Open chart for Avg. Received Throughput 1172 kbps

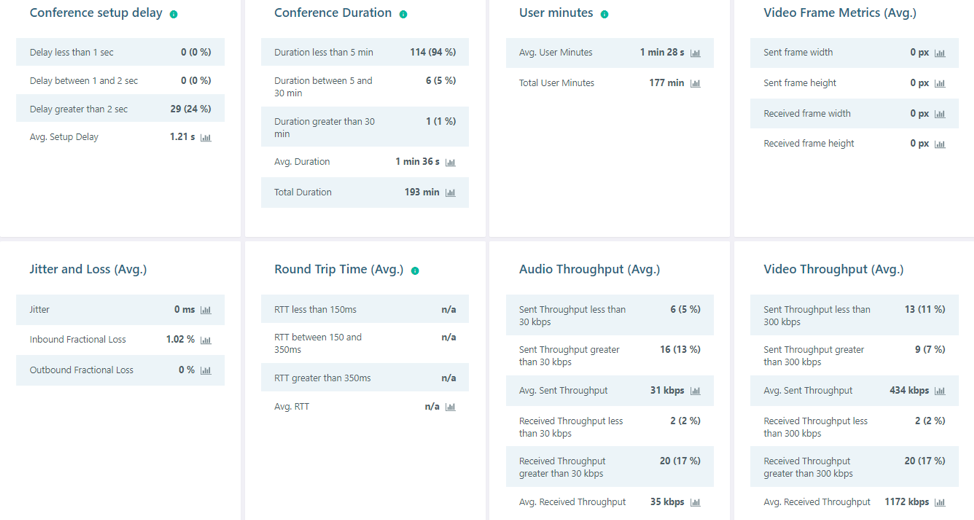click(940, 502)
